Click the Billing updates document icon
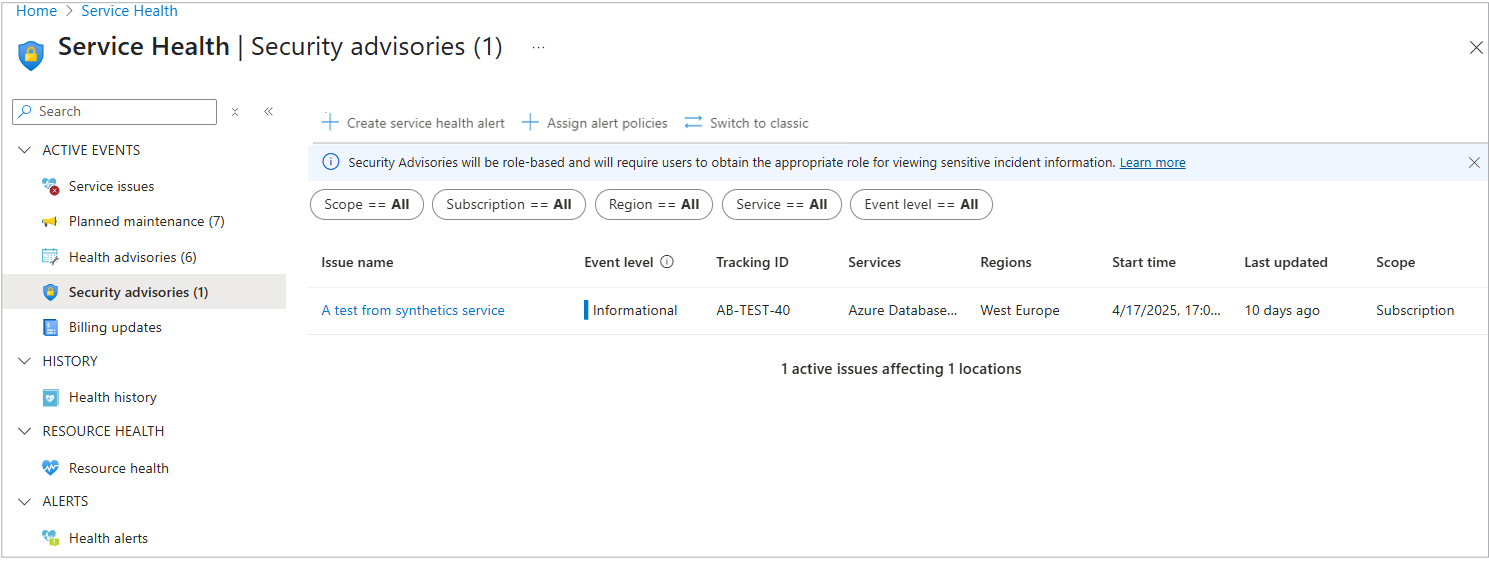Viewport: 1489px width, 563px height. click(x=50, y=328)
